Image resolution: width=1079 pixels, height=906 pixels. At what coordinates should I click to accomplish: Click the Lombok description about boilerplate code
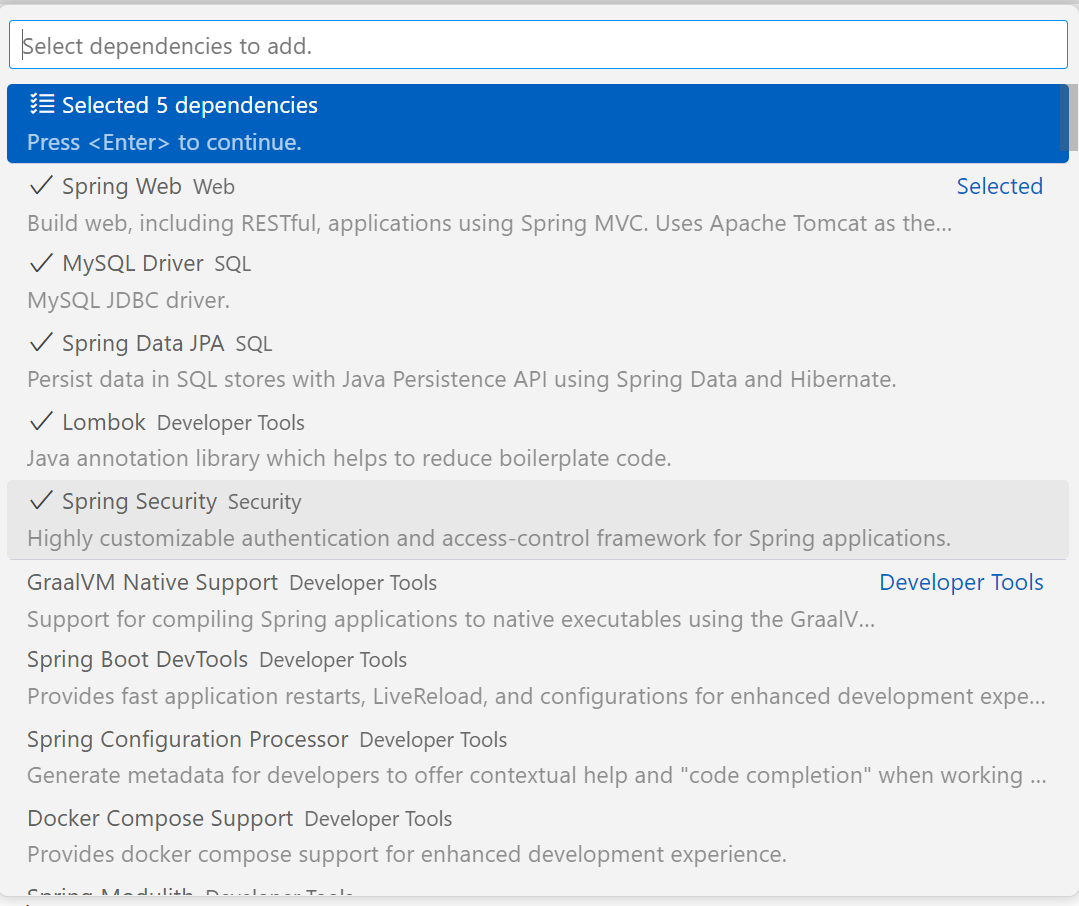pyautogui.click(x=348, y=459)
